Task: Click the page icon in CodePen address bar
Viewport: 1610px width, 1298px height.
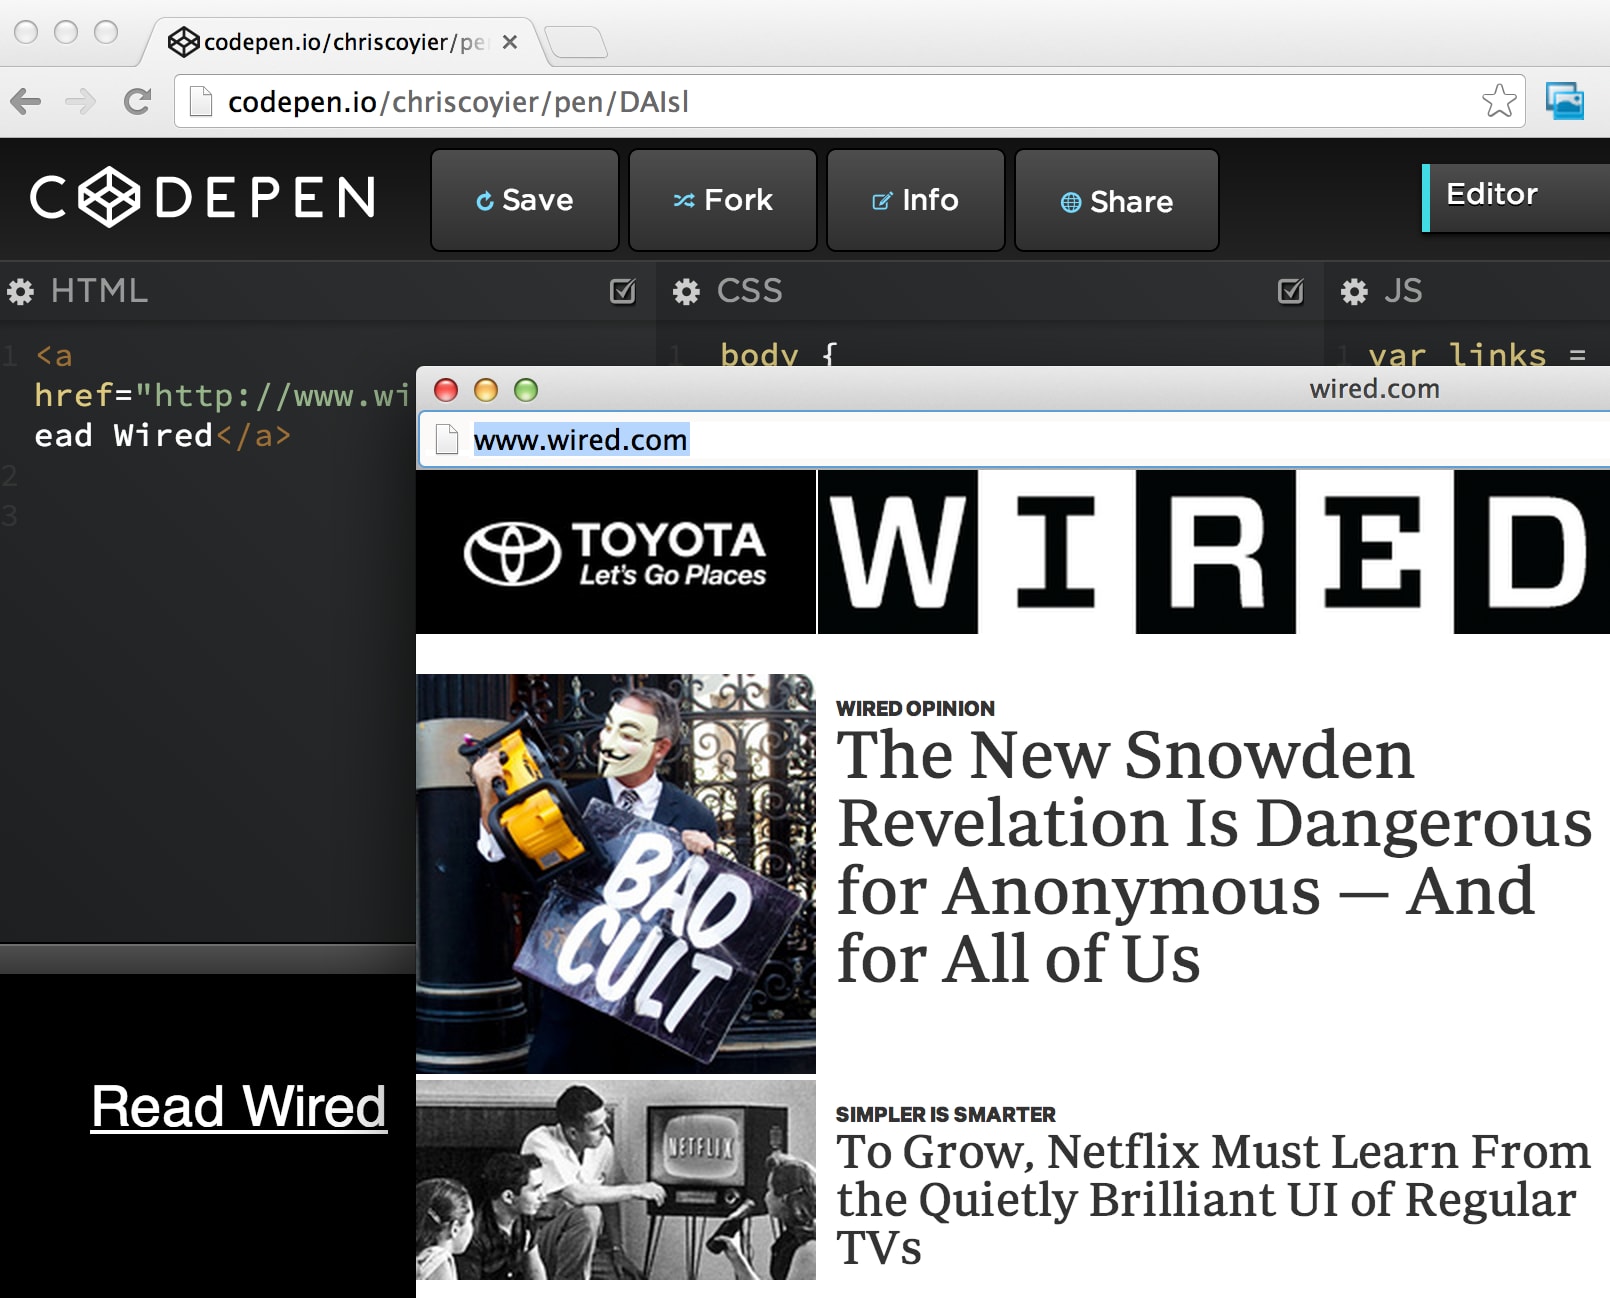Action: click(x=201, y=101)
